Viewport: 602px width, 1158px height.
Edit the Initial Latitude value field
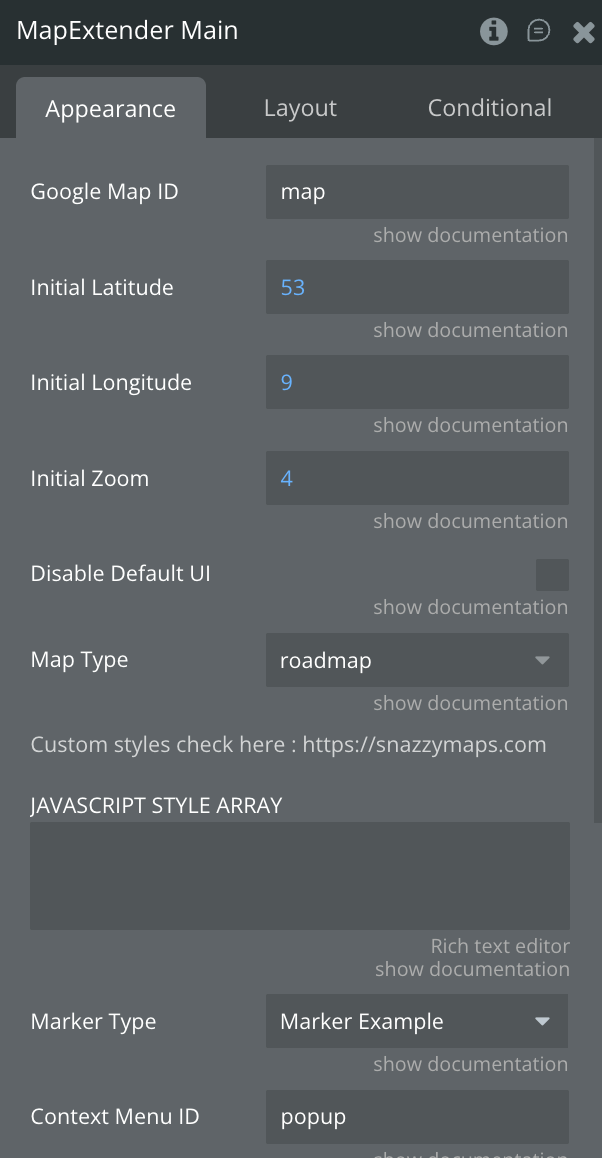417,288
